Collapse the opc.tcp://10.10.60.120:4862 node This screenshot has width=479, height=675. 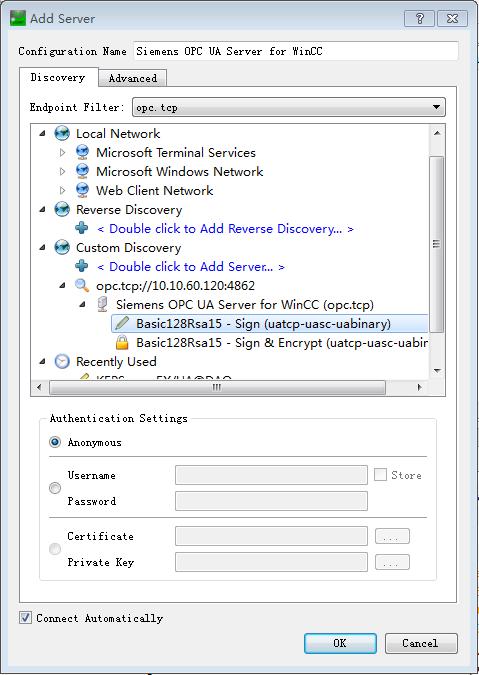[62, 286]
